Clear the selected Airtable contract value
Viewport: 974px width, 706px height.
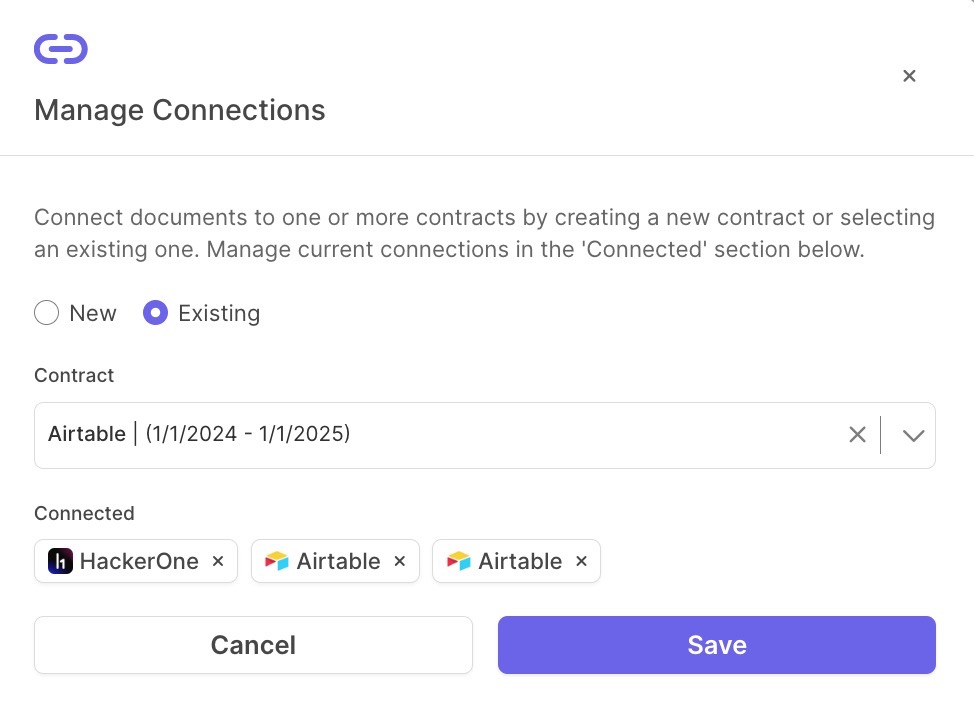[857, 435]
